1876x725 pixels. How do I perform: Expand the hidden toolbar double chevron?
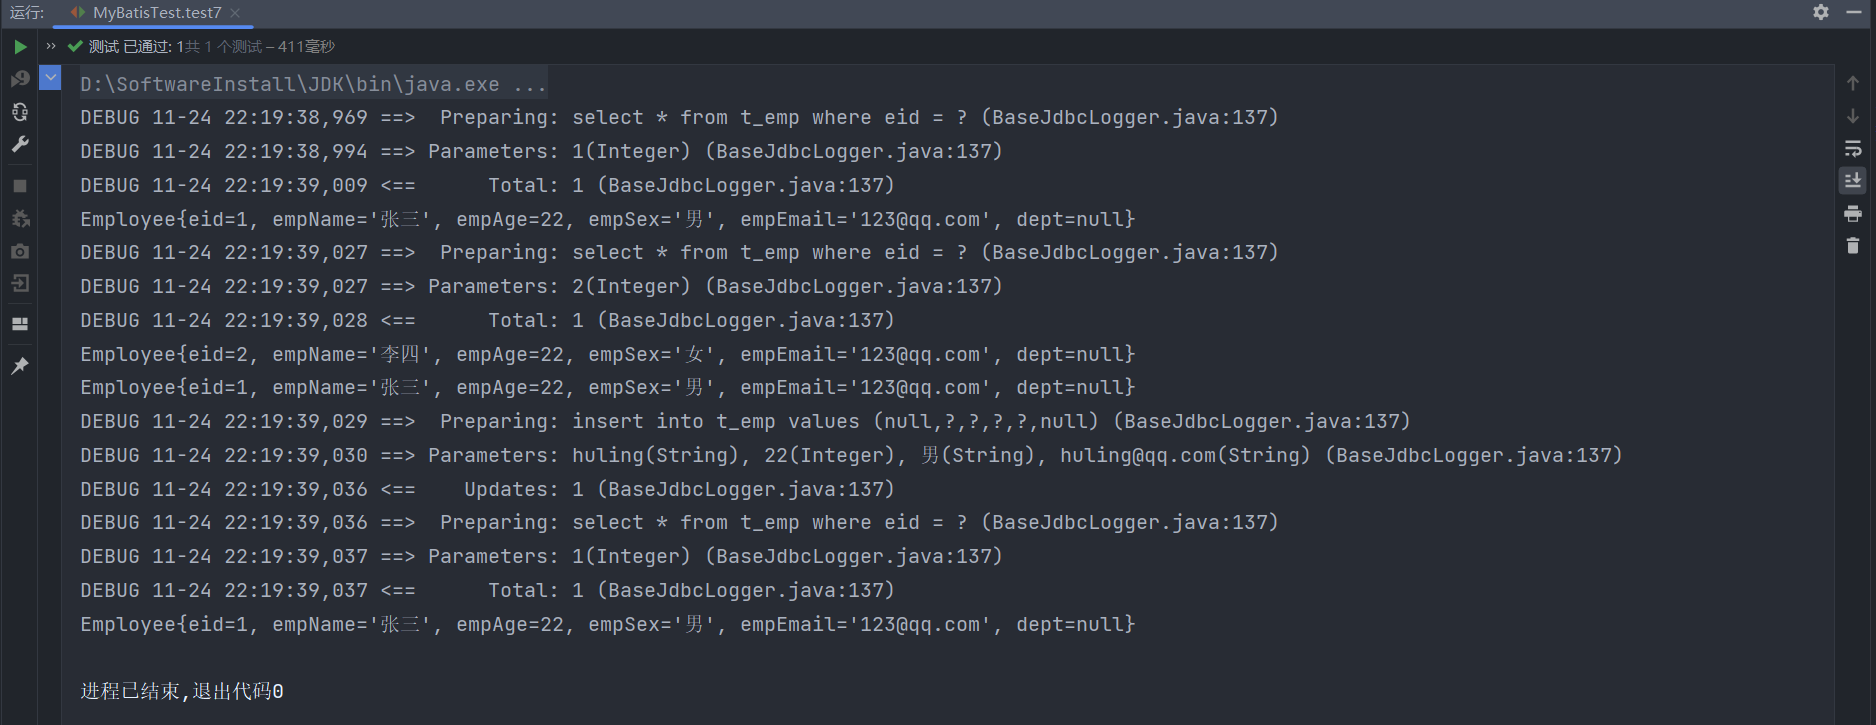(x=51, y=46)
